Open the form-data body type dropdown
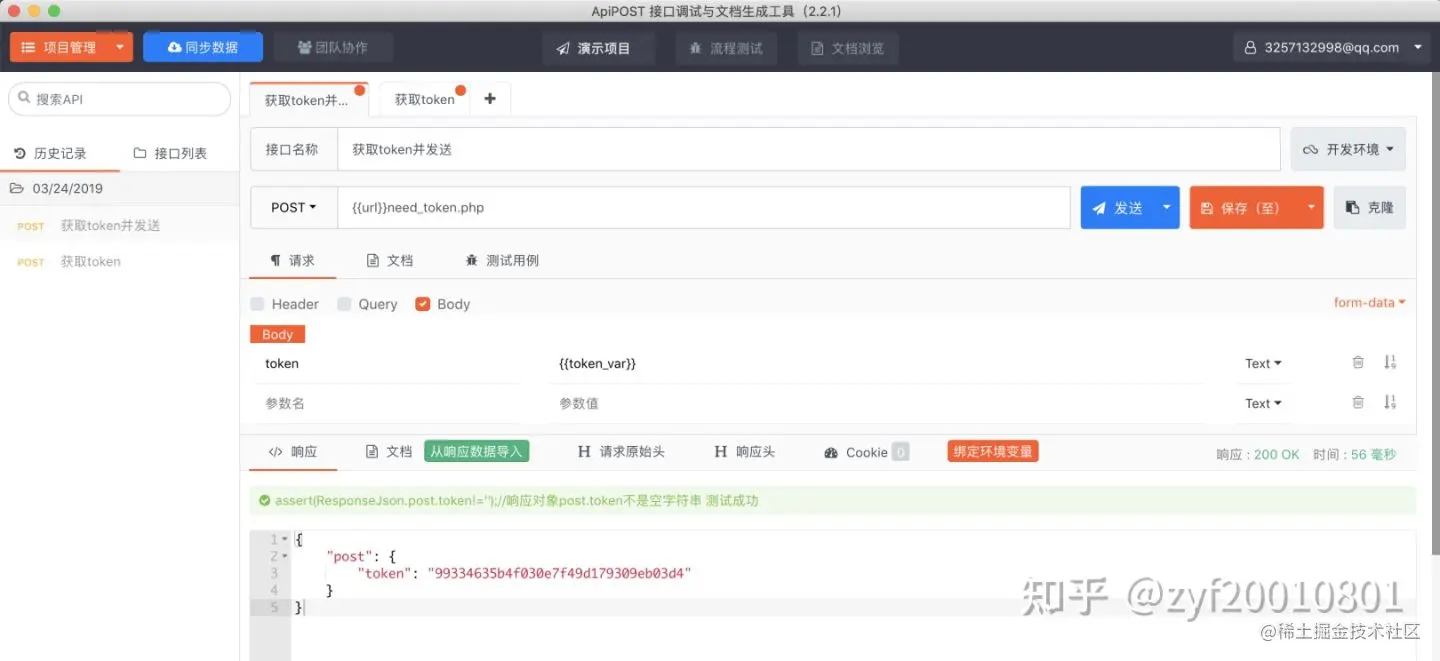Image resolution: width=1440 pixels, height=661 pixels. [x=1369, y=302]
